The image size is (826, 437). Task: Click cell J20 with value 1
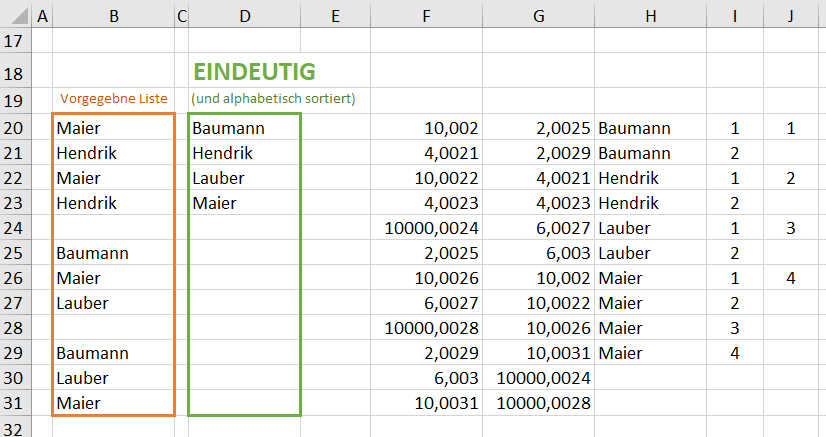791,127
